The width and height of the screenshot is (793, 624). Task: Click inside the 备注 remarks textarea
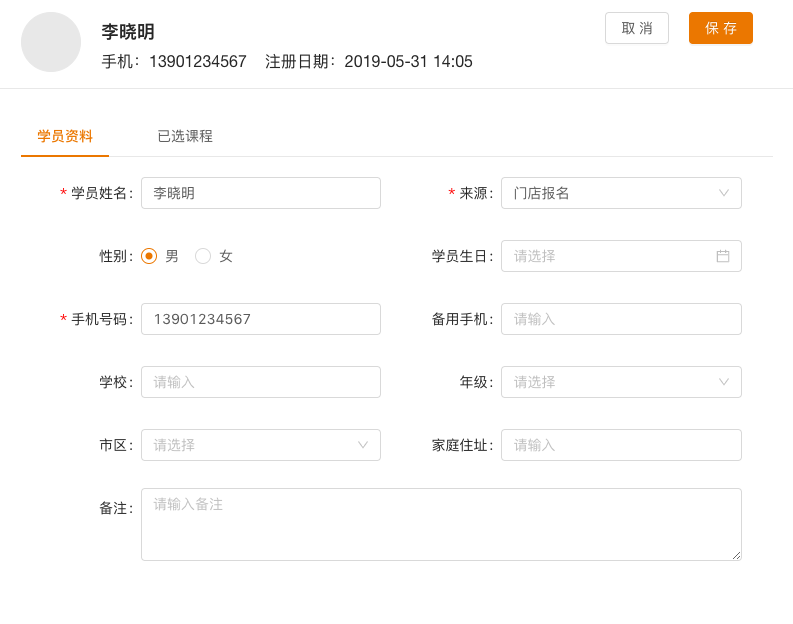tap(440, 524)
